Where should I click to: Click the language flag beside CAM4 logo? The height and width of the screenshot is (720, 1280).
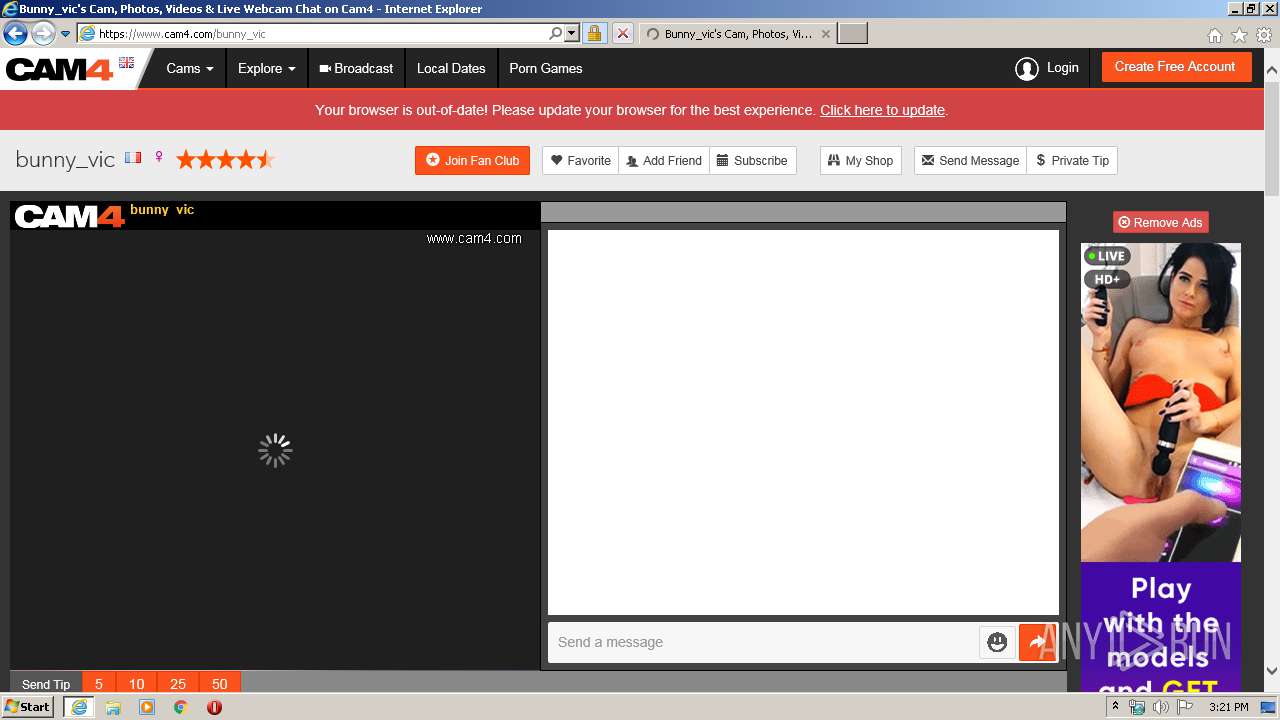coord(126,62)
